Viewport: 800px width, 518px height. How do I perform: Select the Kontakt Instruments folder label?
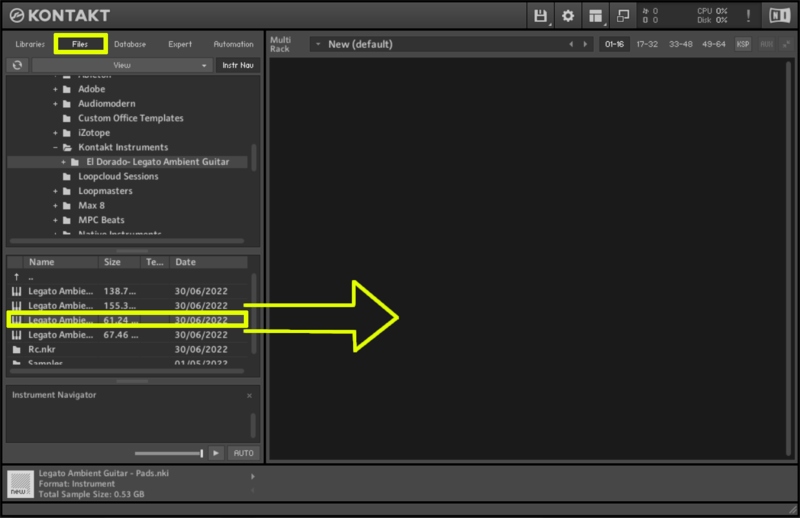123,147
